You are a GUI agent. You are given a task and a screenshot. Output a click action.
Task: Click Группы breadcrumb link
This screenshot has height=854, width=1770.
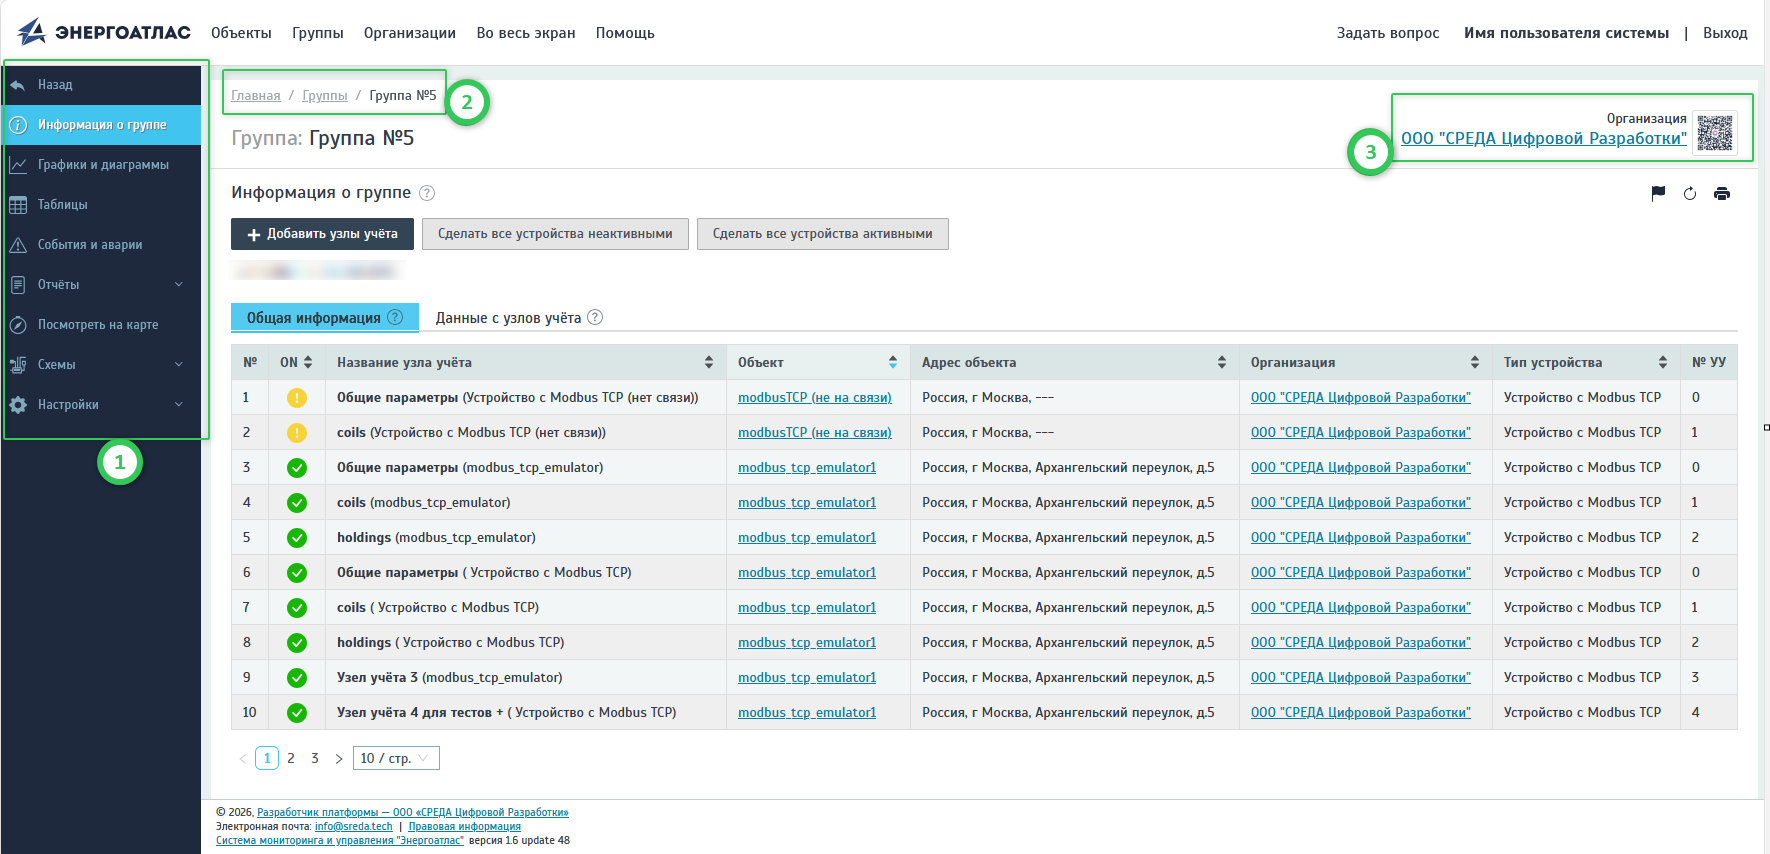coord(325,96)
